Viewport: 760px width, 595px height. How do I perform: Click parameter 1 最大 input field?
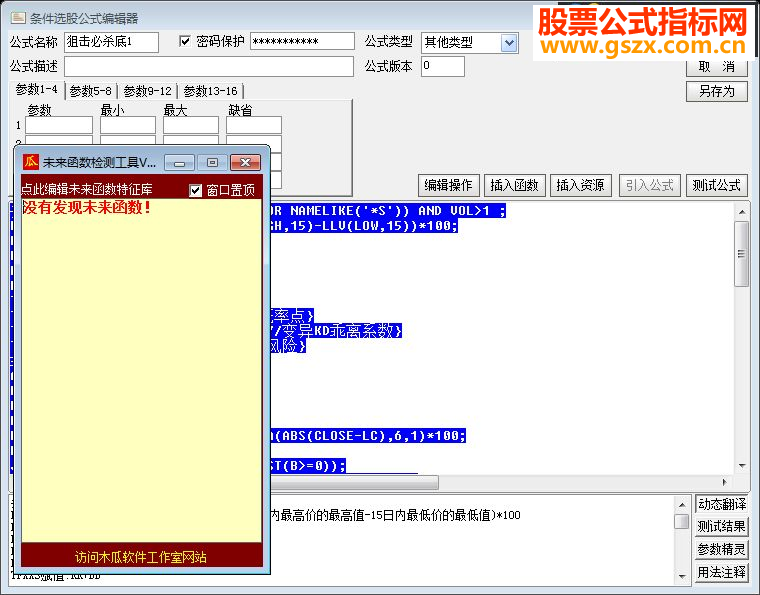click(190, 125)
